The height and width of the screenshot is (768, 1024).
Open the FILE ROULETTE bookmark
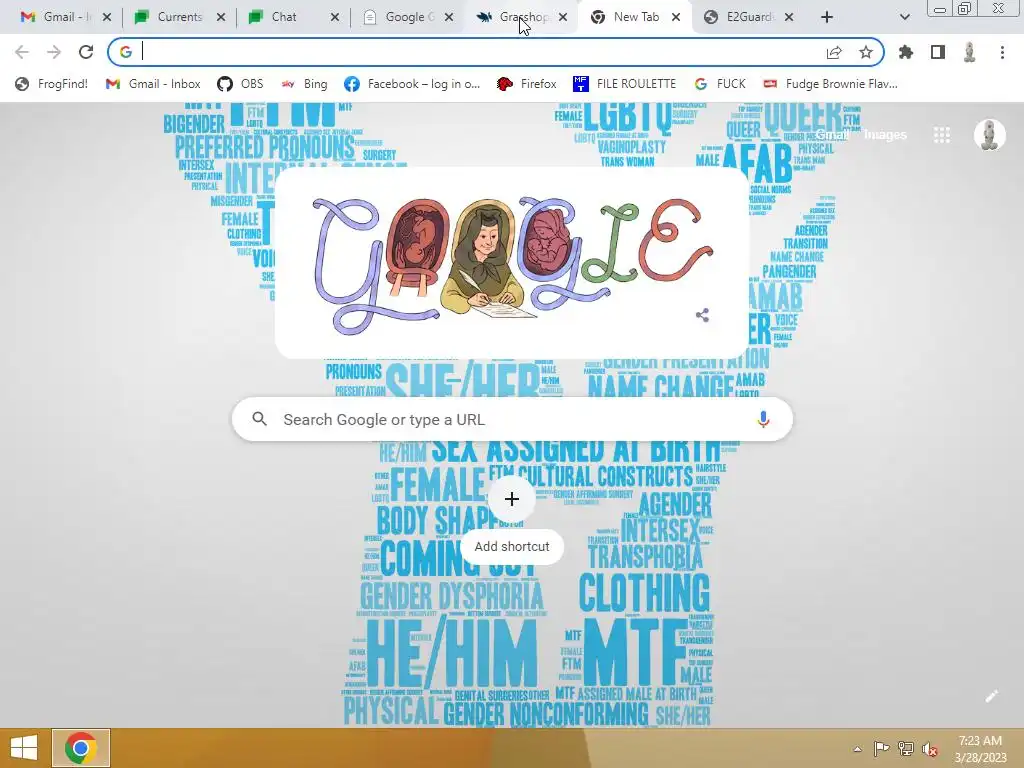(x=624, y=84)
